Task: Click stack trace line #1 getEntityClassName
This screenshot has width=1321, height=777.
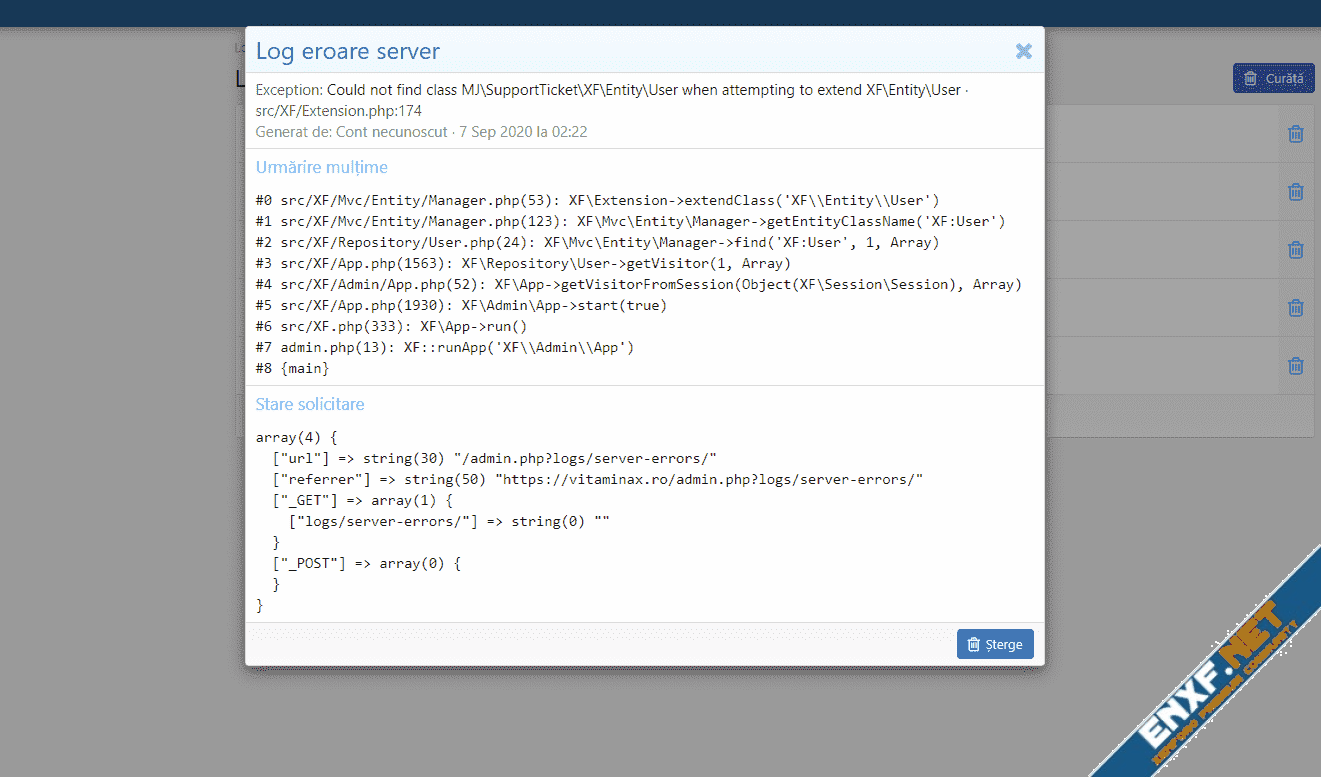Action: [631, 221]
